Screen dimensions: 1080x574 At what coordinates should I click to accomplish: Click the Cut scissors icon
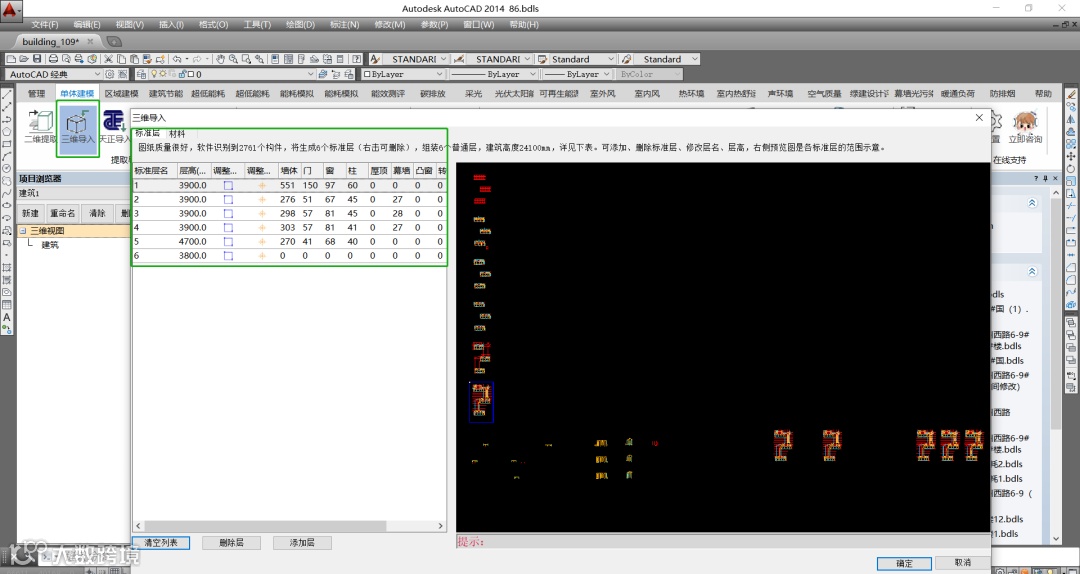pyautogui.click(x=109, y=59)
